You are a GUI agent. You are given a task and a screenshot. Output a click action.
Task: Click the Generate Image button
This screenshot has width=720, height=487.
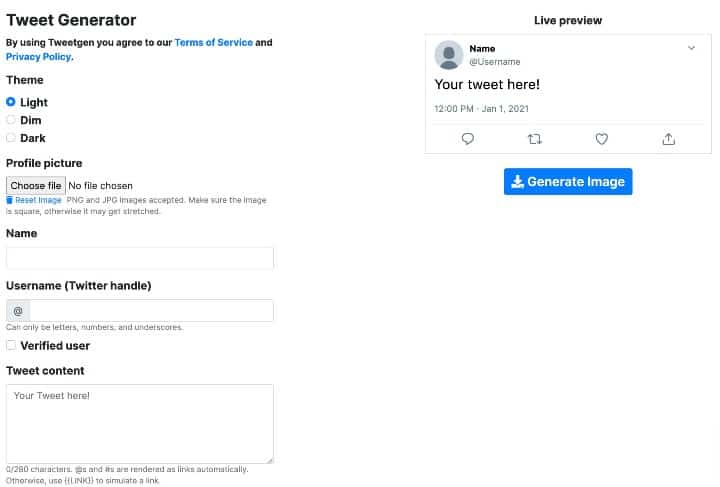point(568,182)
